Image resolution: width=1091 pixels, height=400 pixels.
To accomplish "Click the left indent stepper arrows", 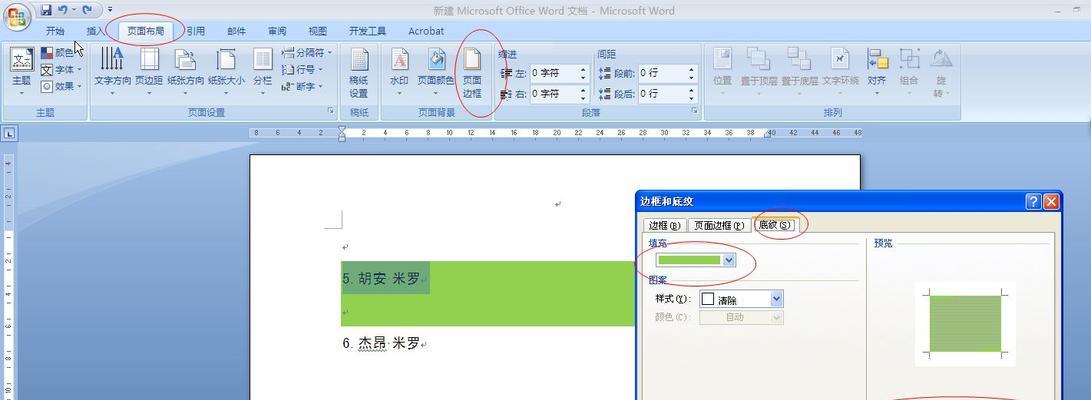I will (x=584, y=73).
